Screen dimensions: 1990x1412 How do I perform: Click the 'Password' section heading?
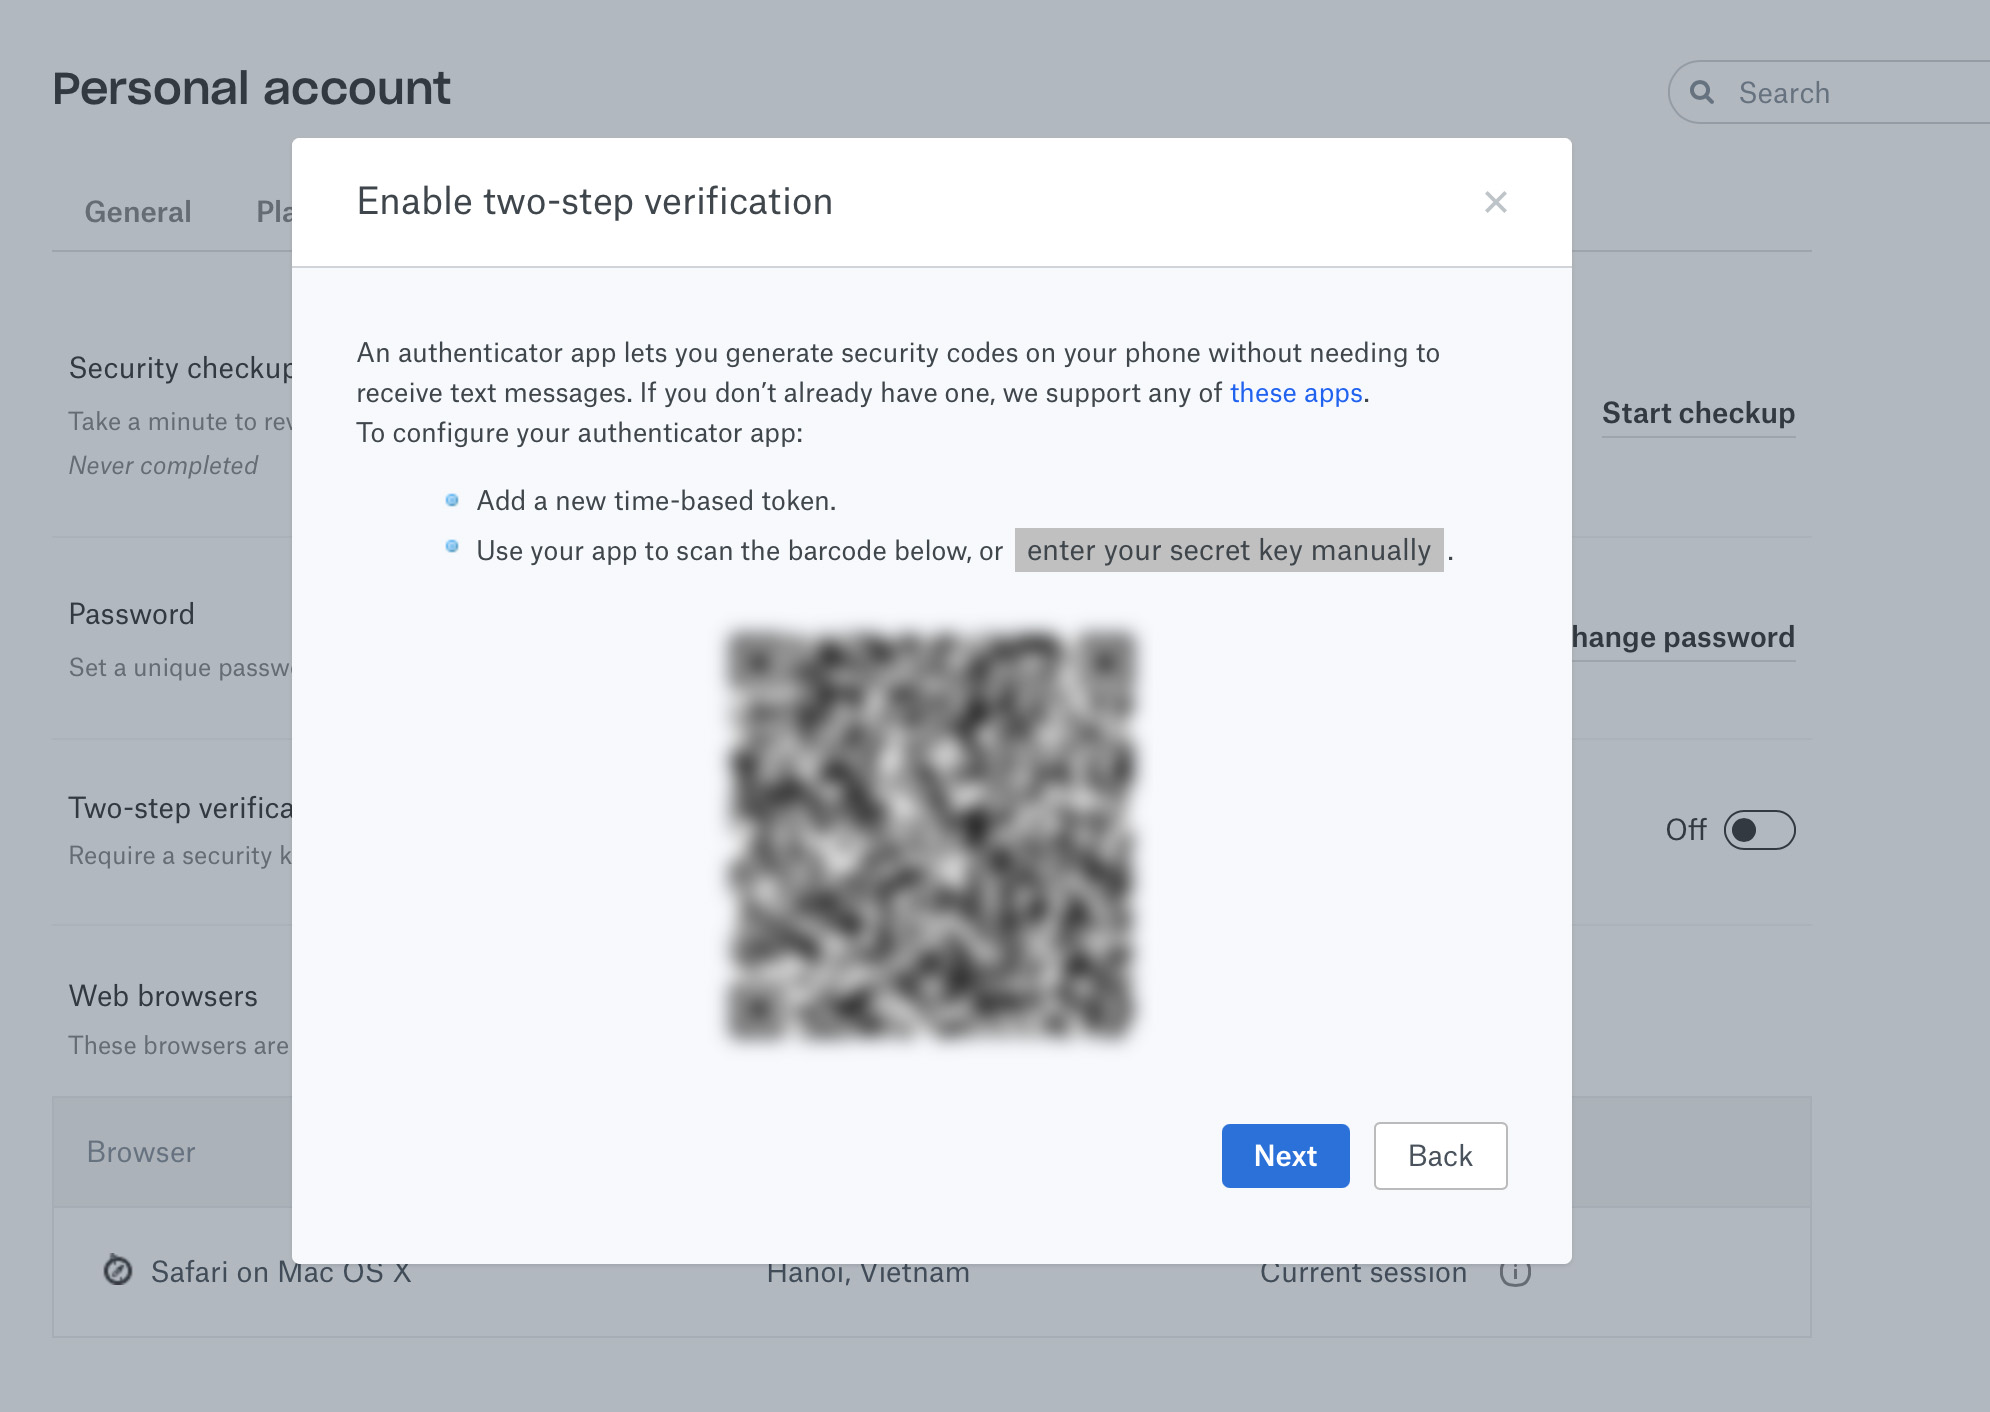coord(132,614)
